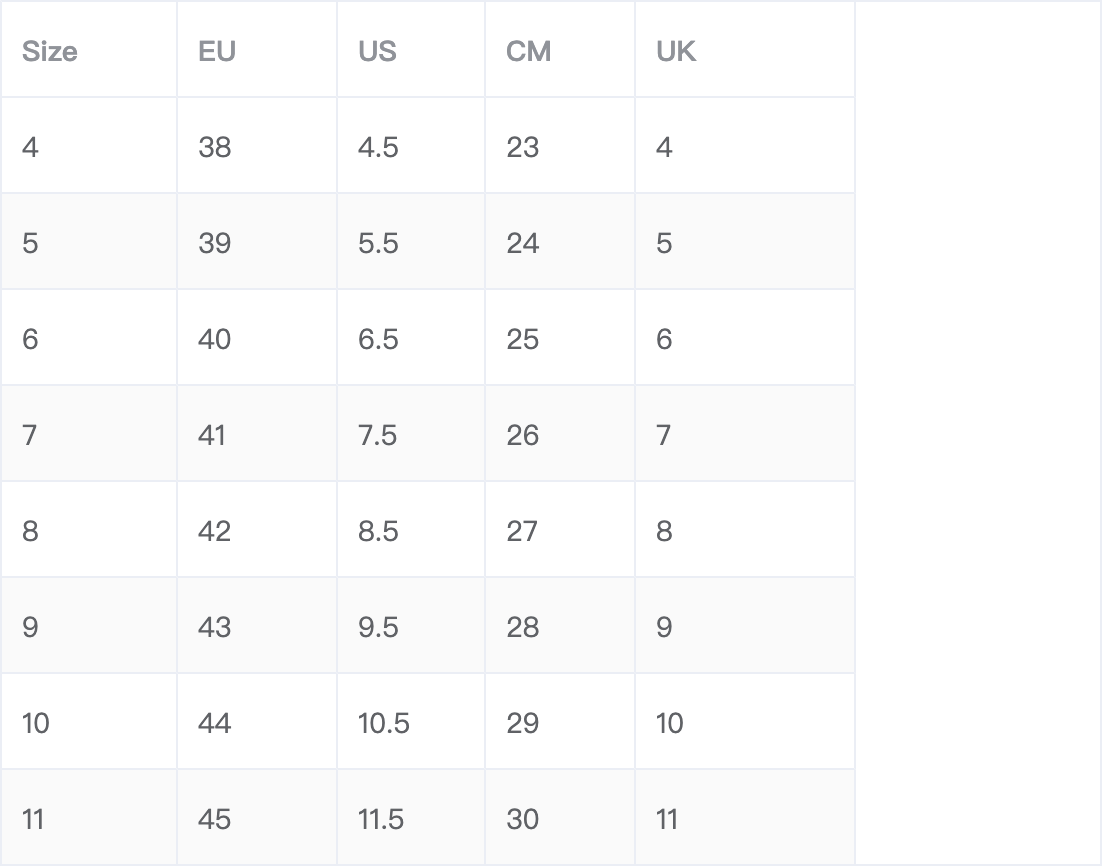Select the 30 CM cell

click(x=560, y=817)
